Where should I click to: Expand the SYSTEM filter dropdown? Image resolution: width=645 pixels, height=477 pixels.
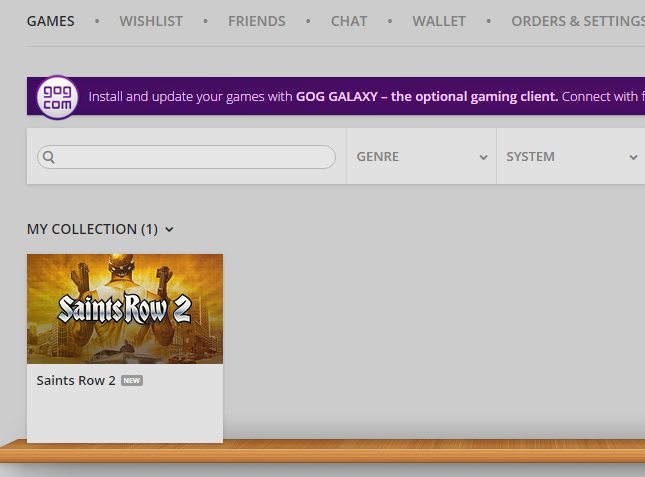(571, 156)
